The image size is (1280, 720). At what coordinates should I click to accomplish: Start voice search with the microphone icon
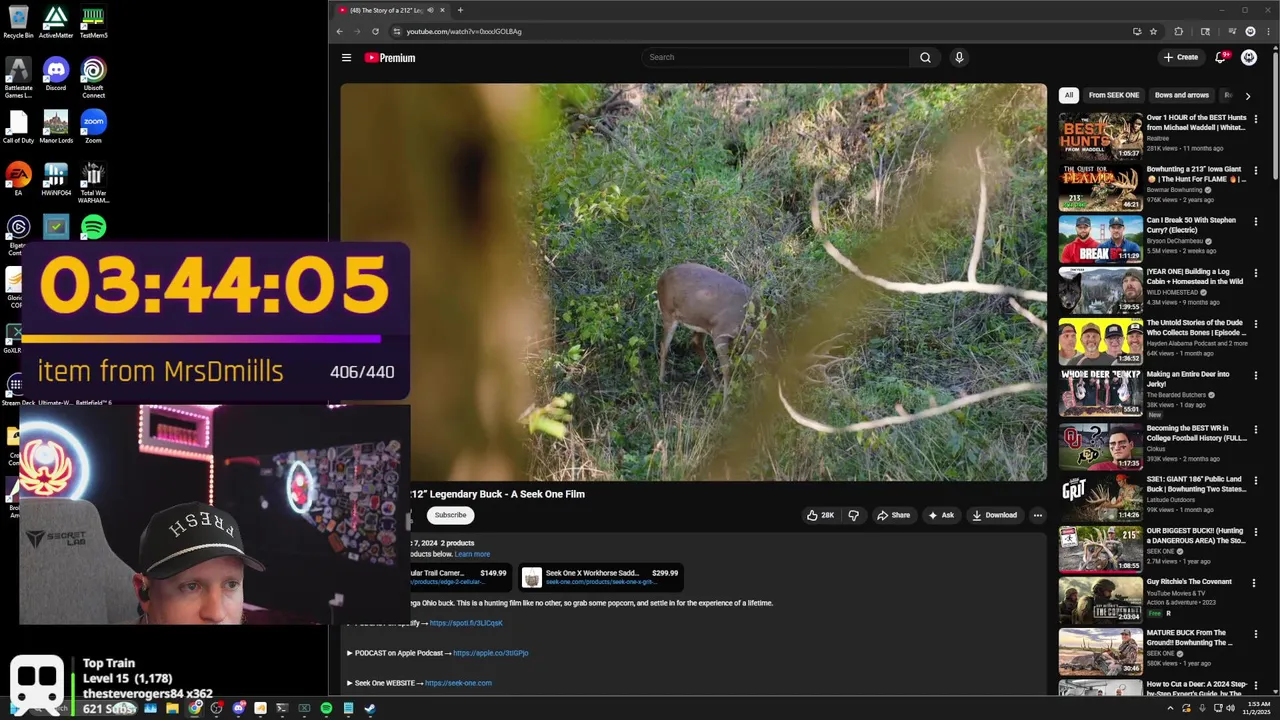coord(959,58)
